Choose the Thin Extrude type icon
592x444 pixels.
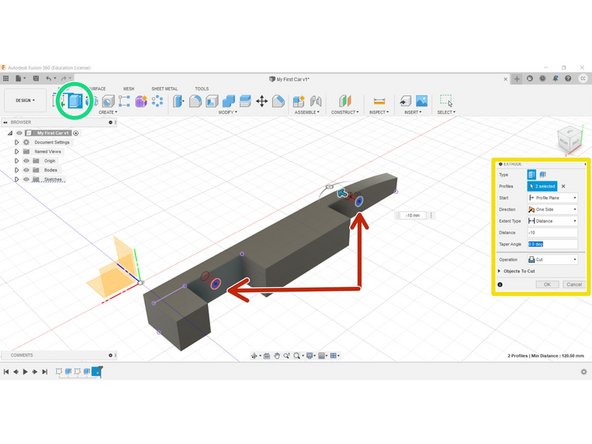coord(543,174)
